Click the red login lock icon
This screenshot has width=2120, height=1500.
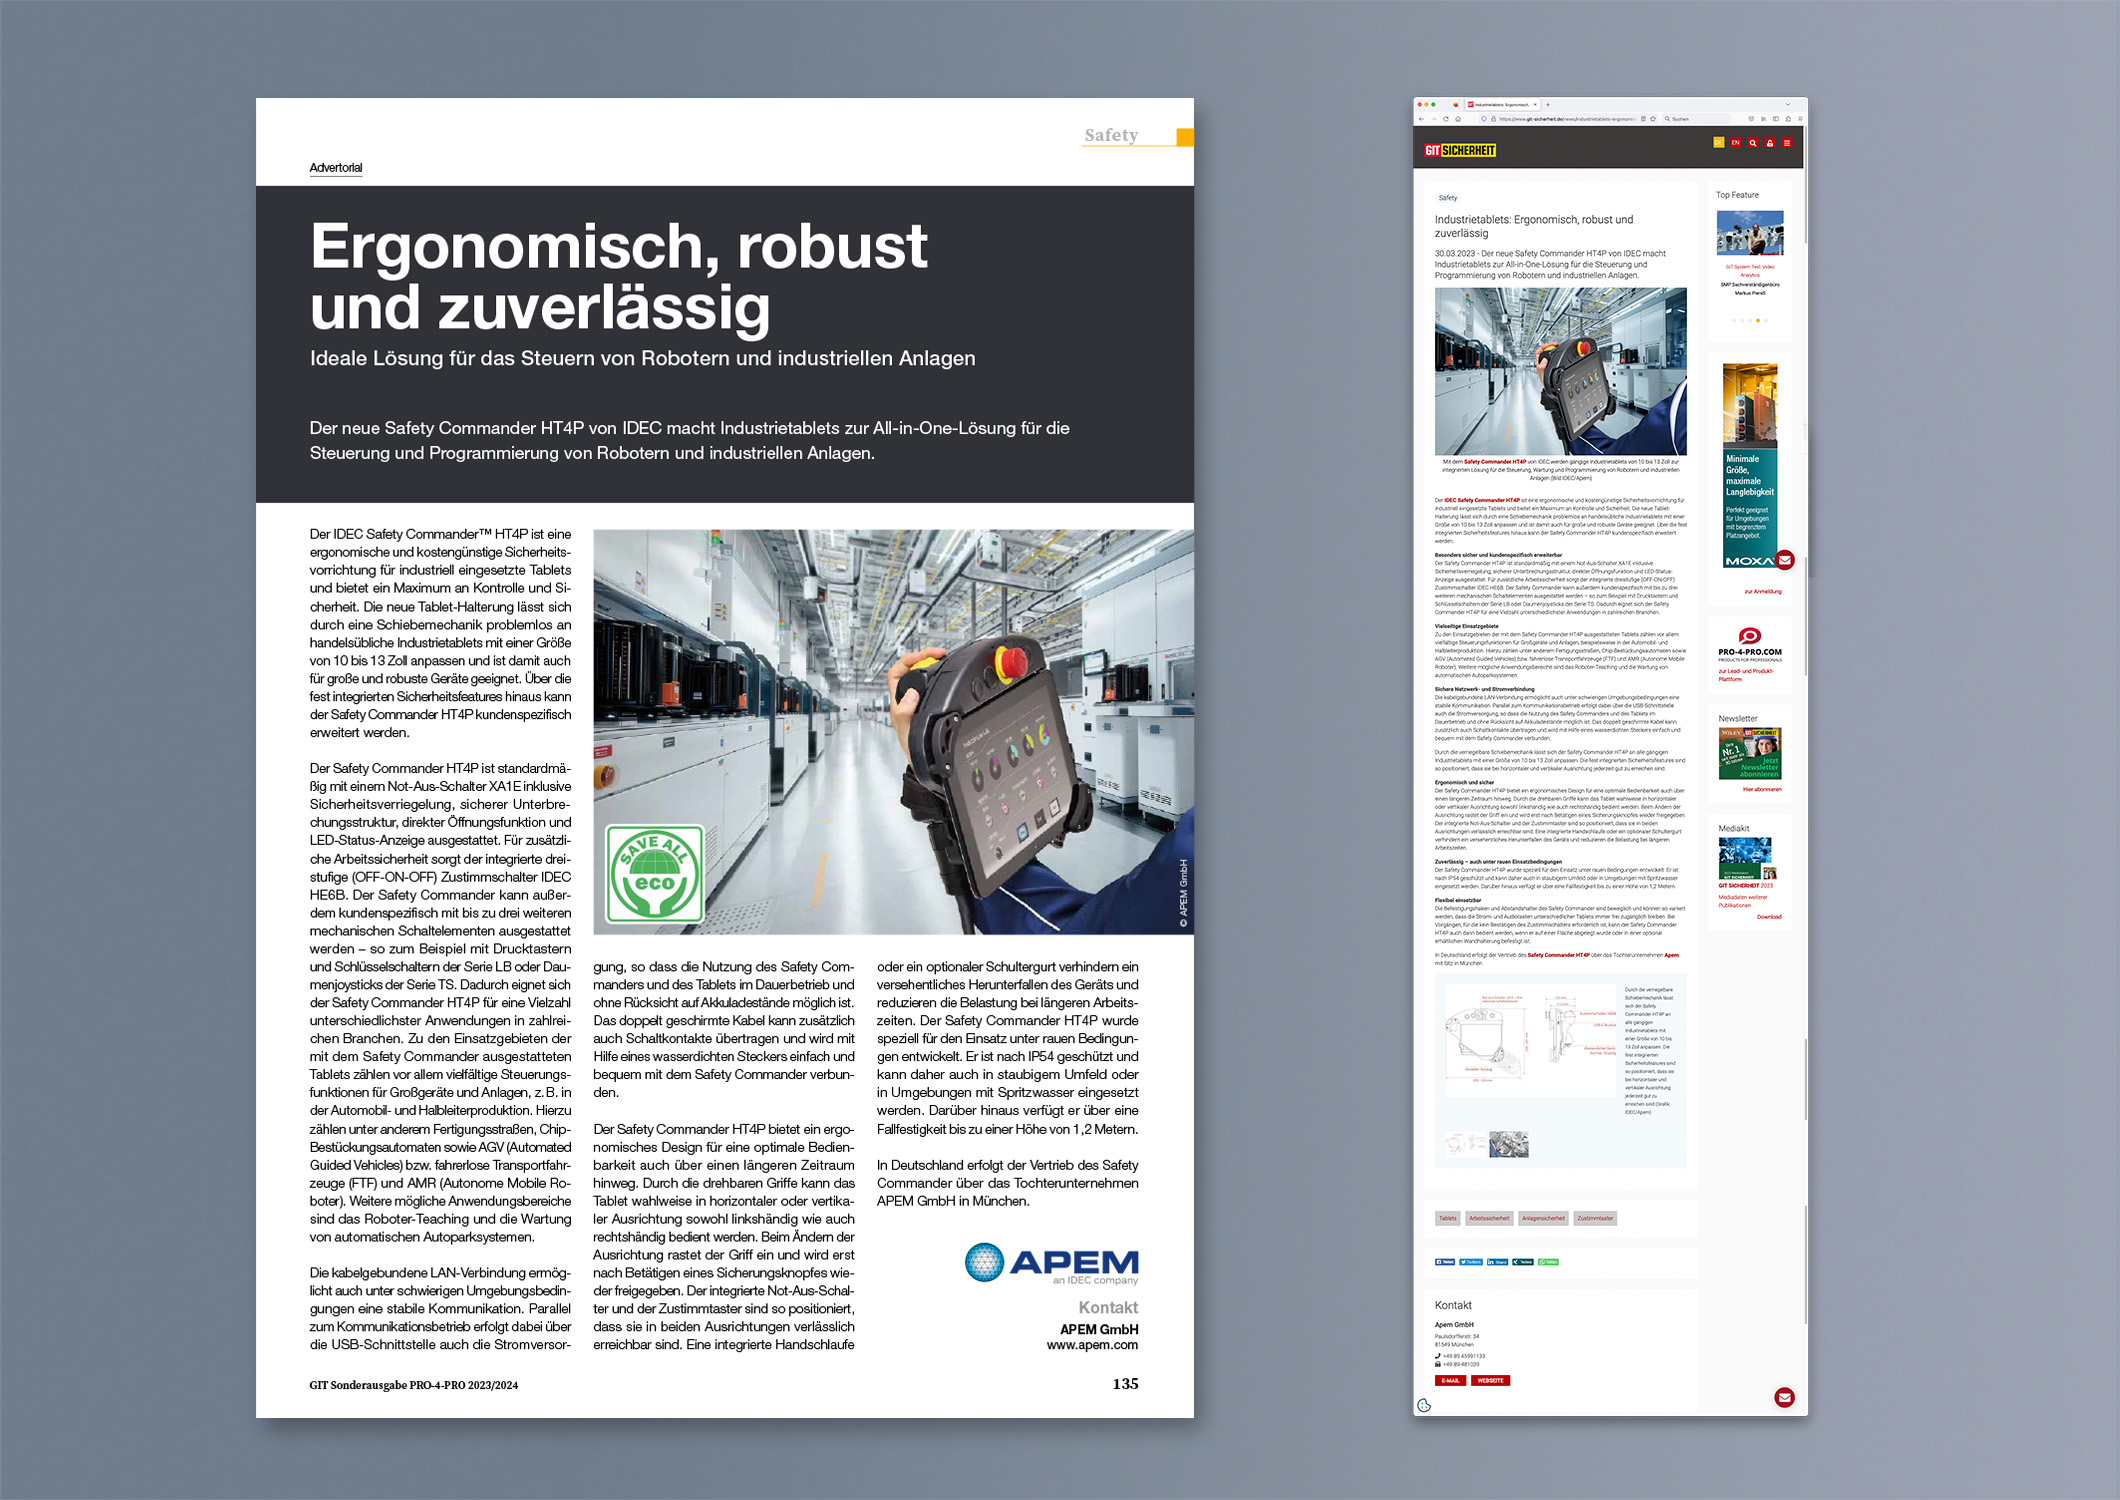click(x=1770, y=143)
